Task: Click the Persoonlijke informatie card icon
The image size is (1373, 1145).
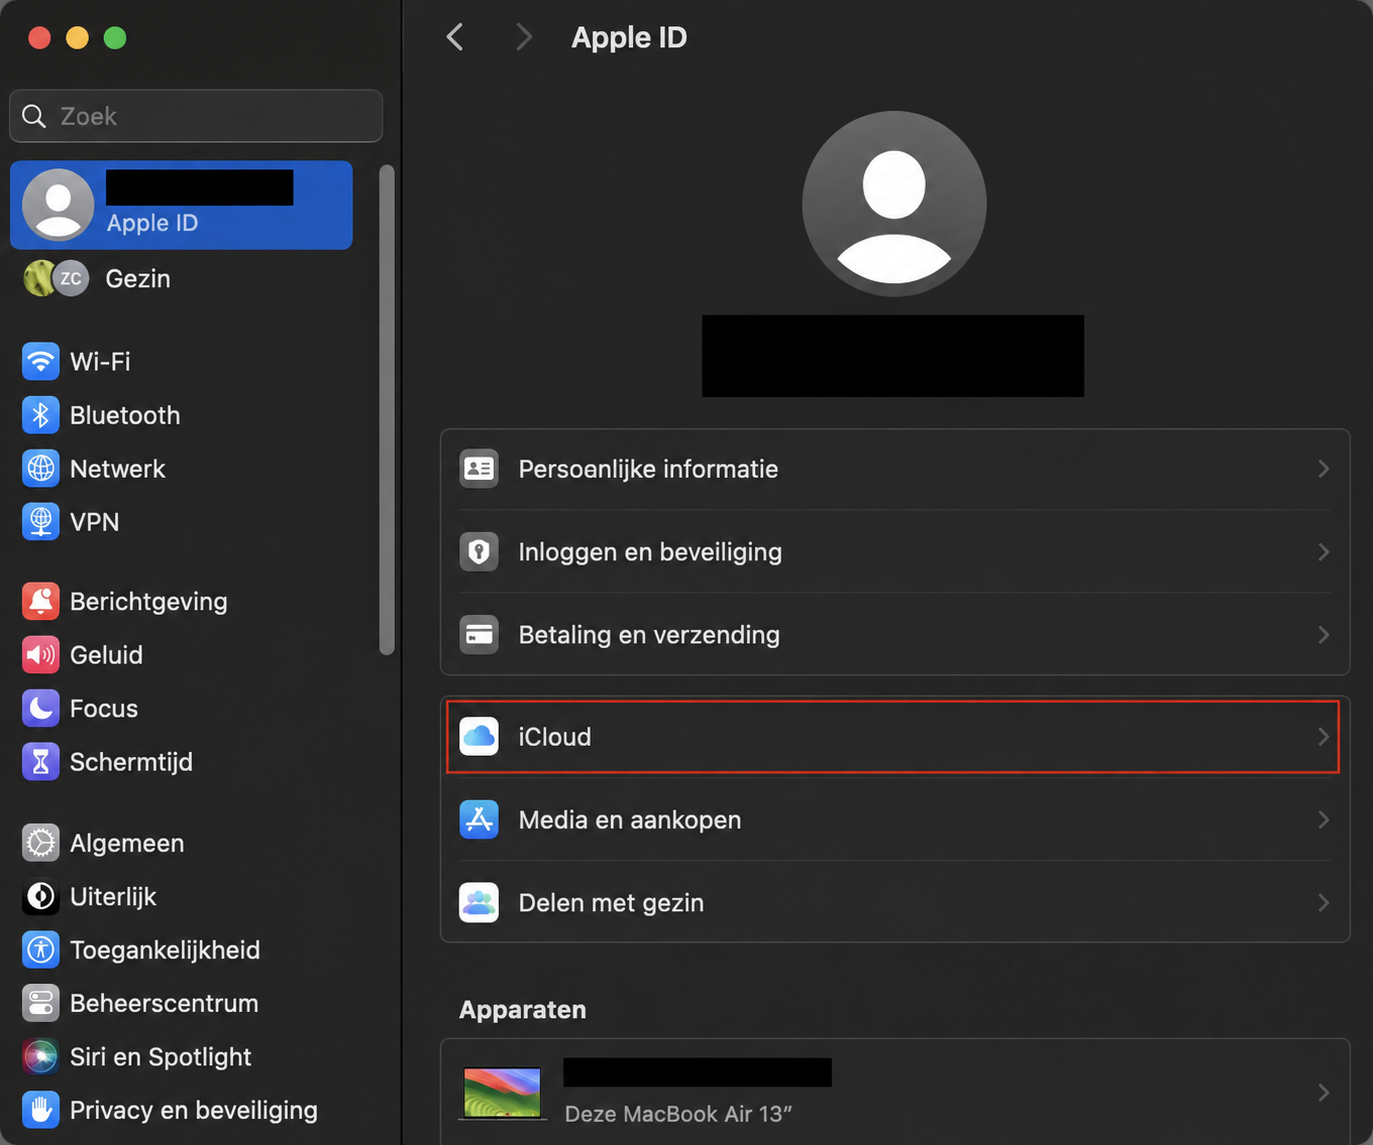Action: (x=479, y=469)
